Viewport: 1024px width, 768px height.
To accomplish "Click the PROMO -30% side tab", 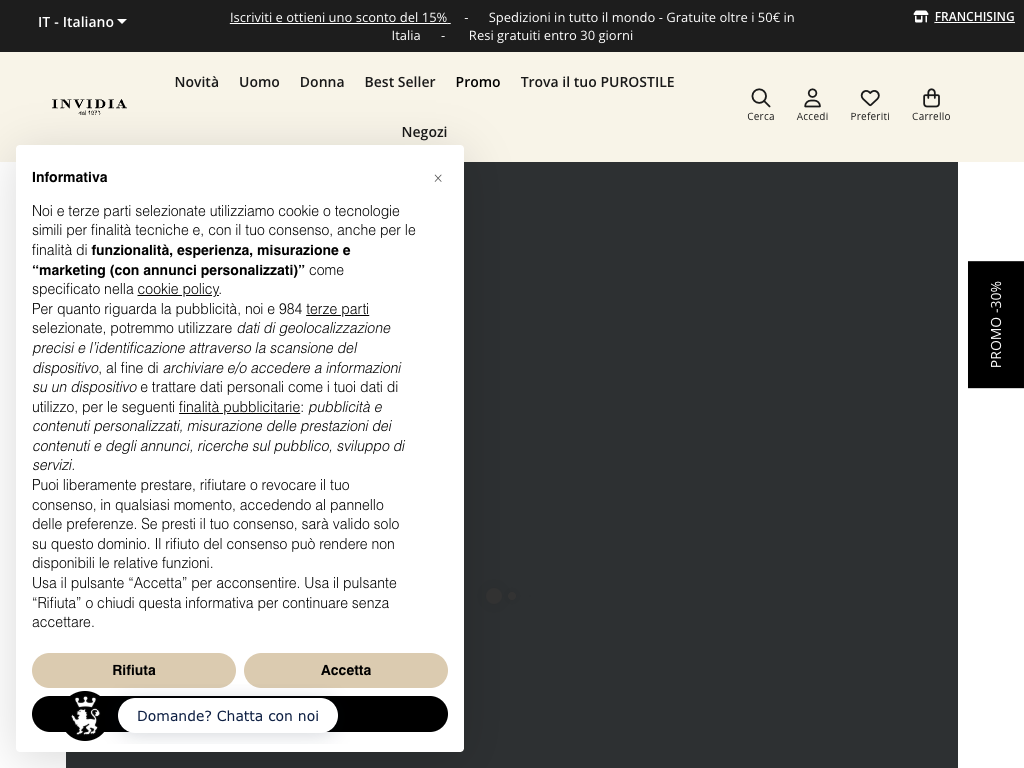I will click(995, 324).
